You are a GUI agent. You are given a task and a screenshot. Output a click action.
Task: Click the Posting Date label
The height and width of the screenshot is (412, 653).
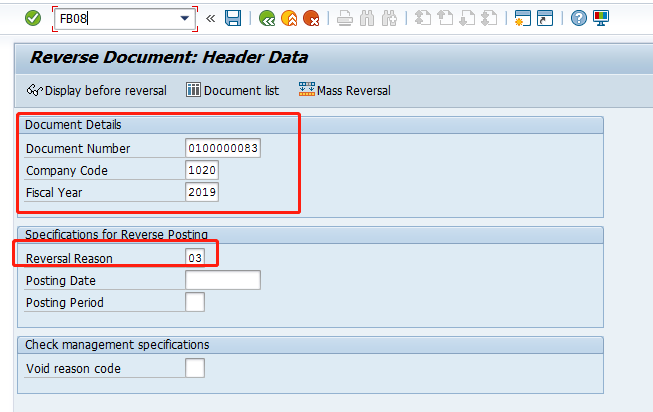point(61,281)
